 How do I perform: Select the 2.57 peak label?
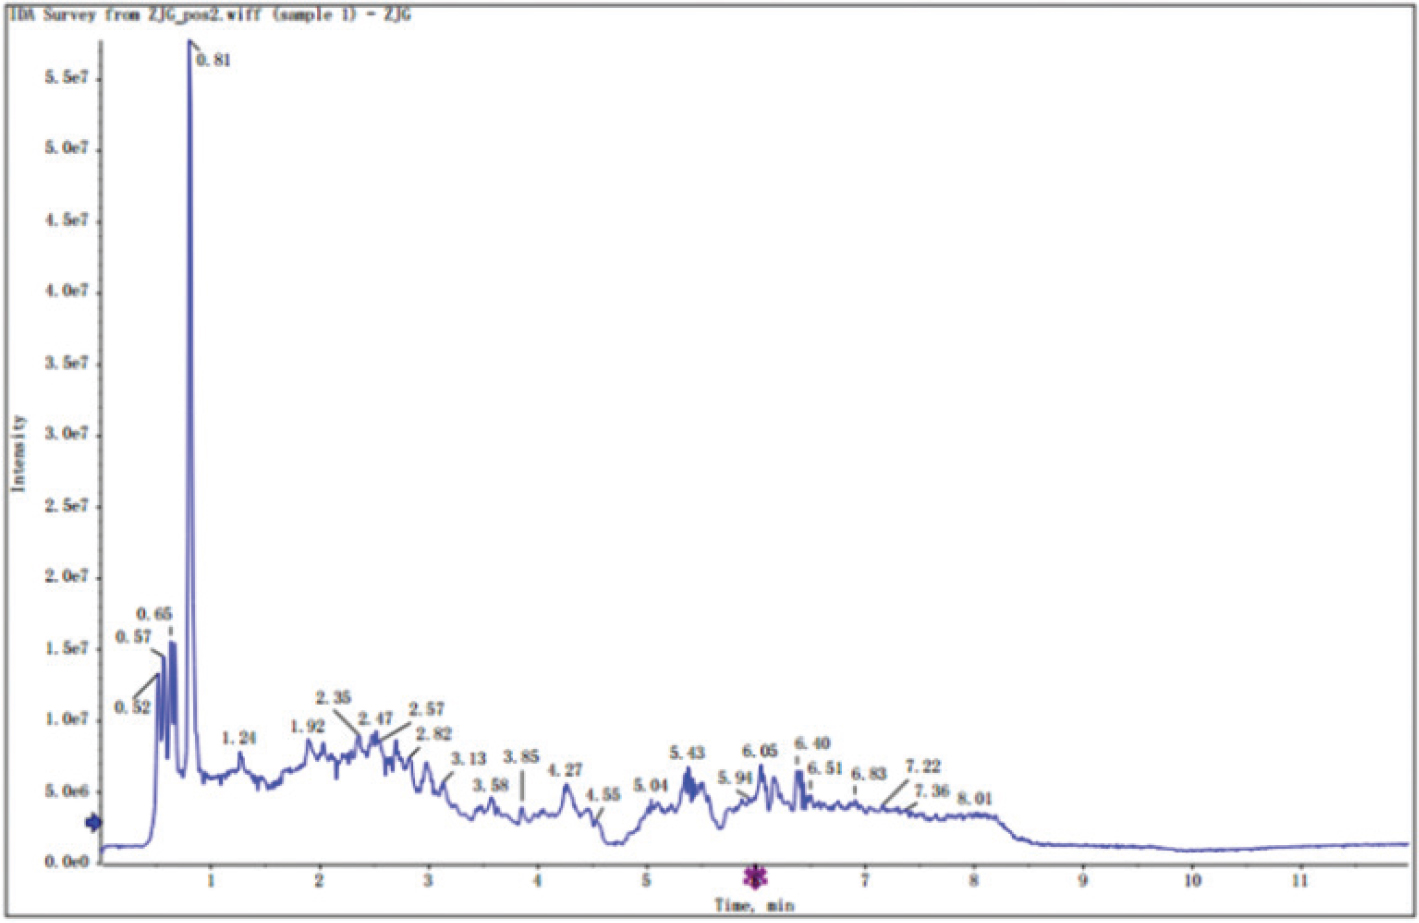click(x=426, y=709)
